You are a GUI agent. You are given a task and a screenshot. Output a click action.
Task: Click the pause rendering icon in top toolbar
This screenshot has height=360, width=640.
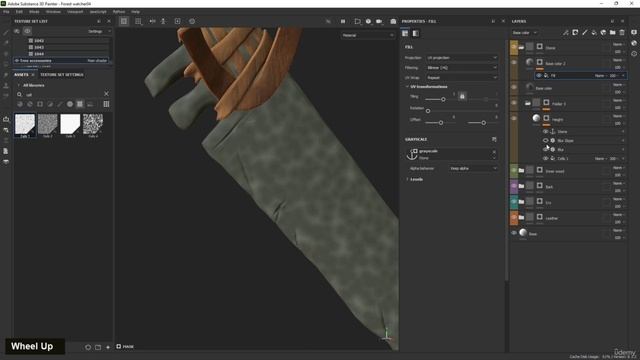coord(343,21)
